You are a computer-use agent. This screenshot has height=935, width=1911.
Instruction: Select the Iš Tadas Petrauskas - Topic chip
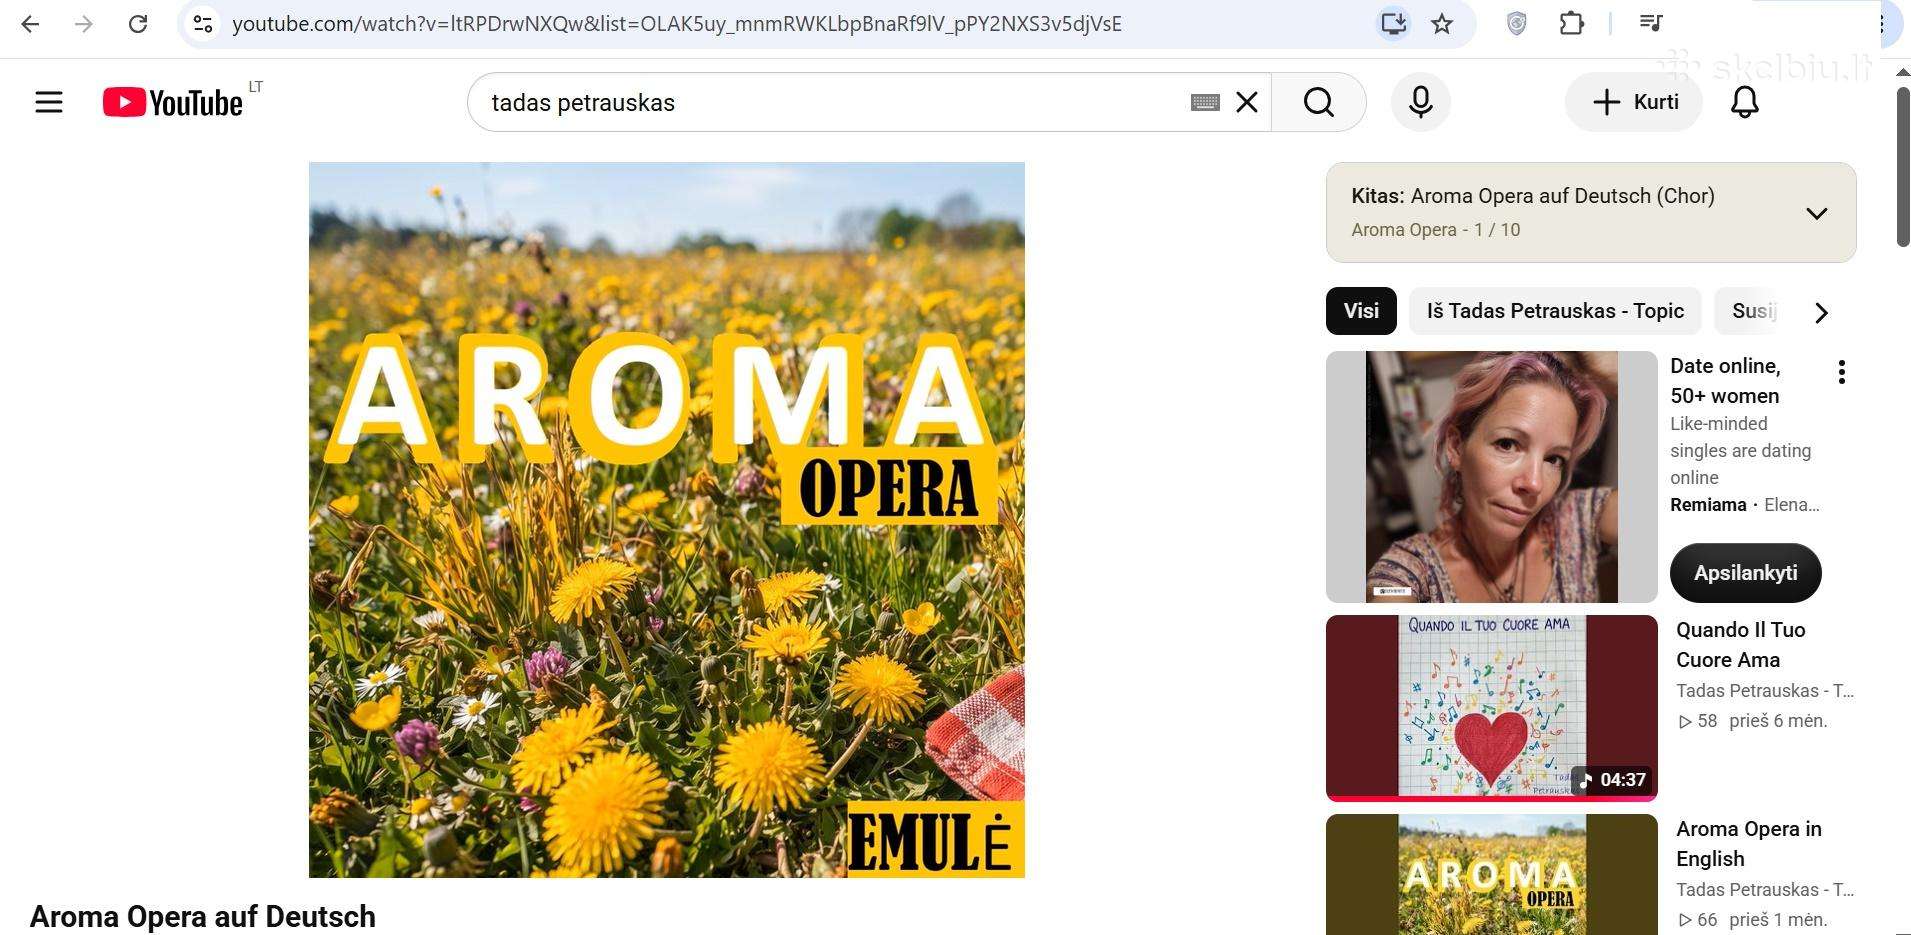tap(1555, 311)
